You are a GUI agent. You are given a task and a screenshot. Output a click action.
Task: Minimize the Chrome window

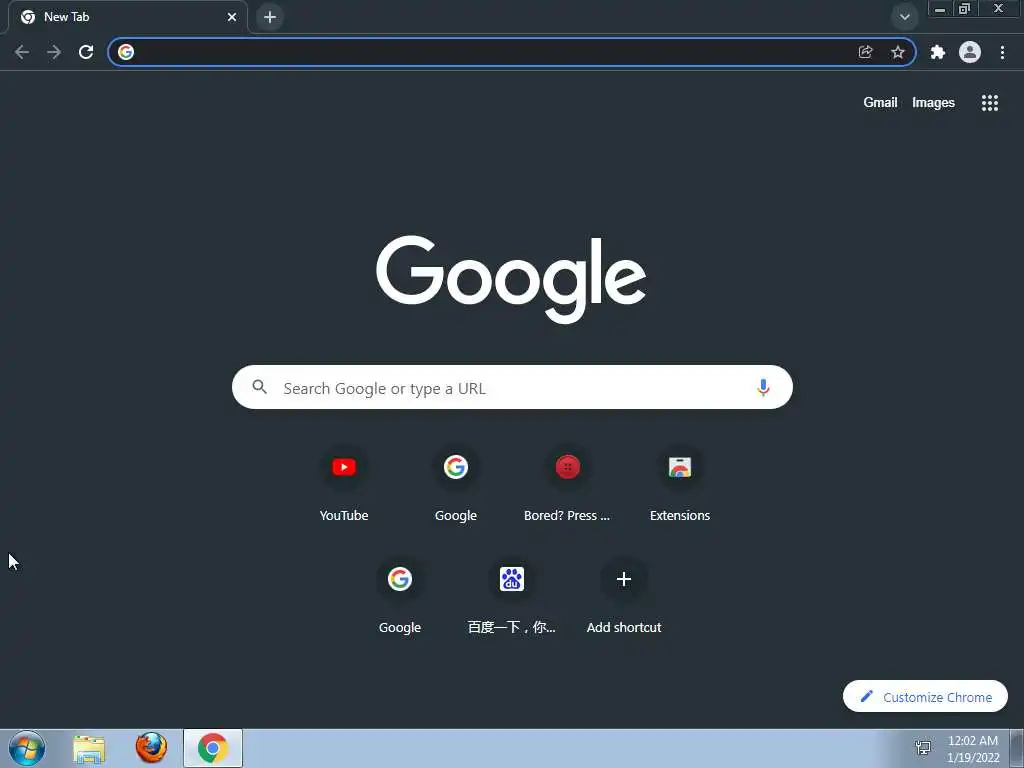(x=940, y=9)
